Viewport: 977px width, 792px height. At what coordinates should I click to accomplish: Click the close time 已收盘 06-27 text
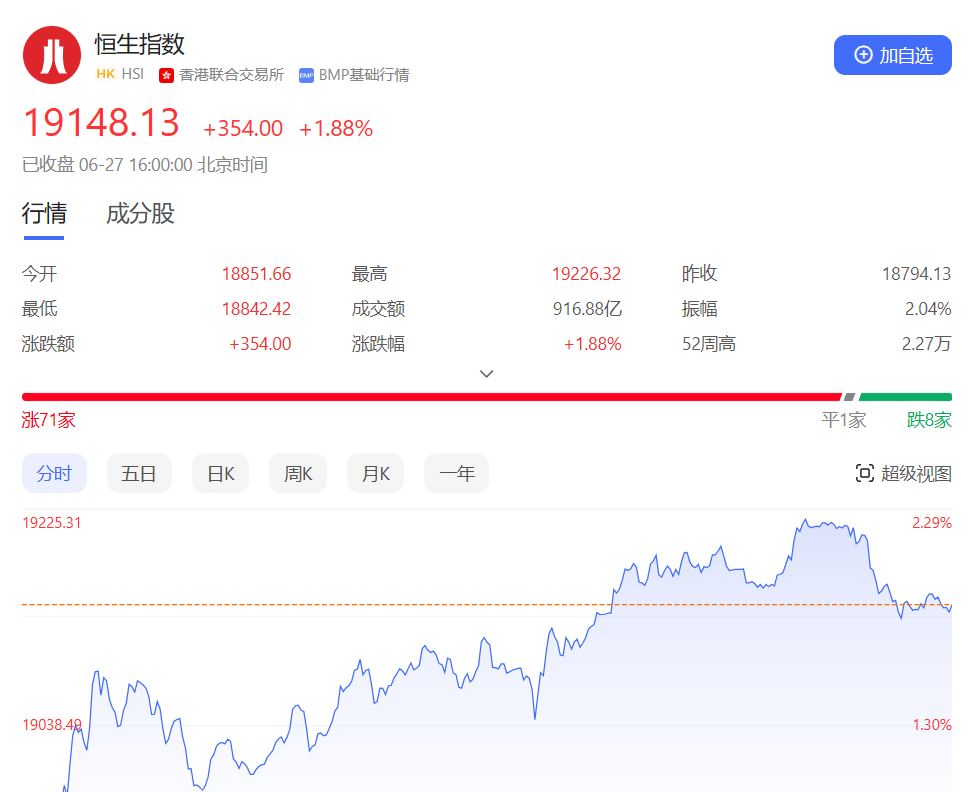pyautogui.click(x=145, y=165)
